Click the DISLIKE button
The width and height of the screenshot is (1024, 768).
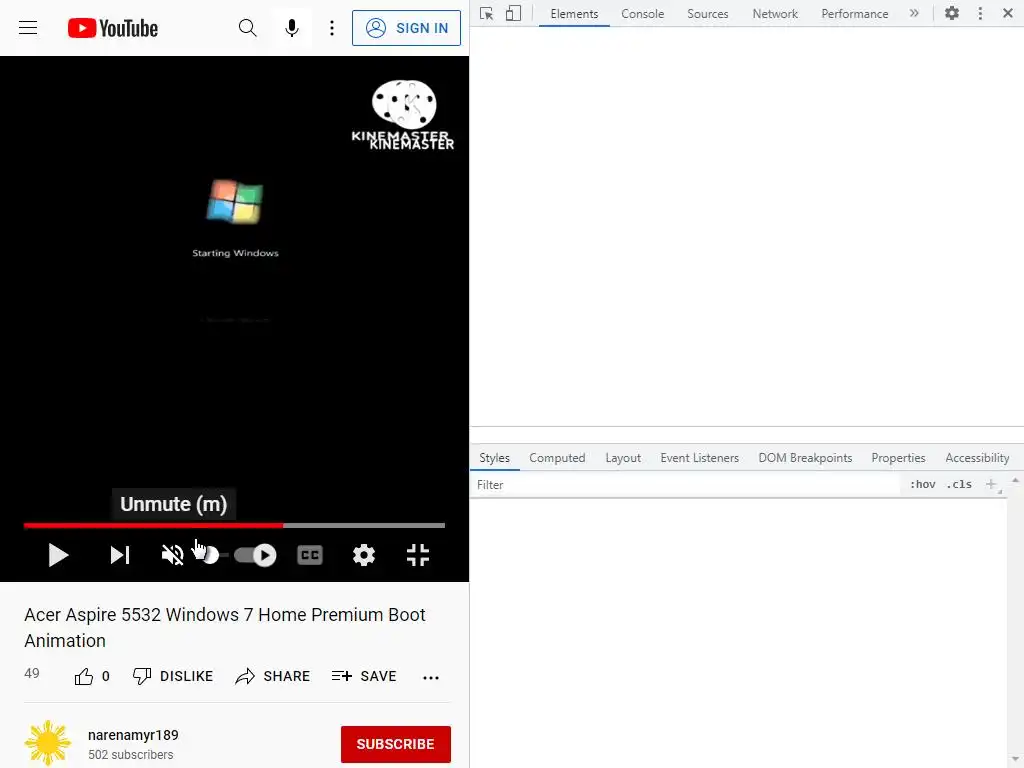pyautogui.click(x=173, y=677)
